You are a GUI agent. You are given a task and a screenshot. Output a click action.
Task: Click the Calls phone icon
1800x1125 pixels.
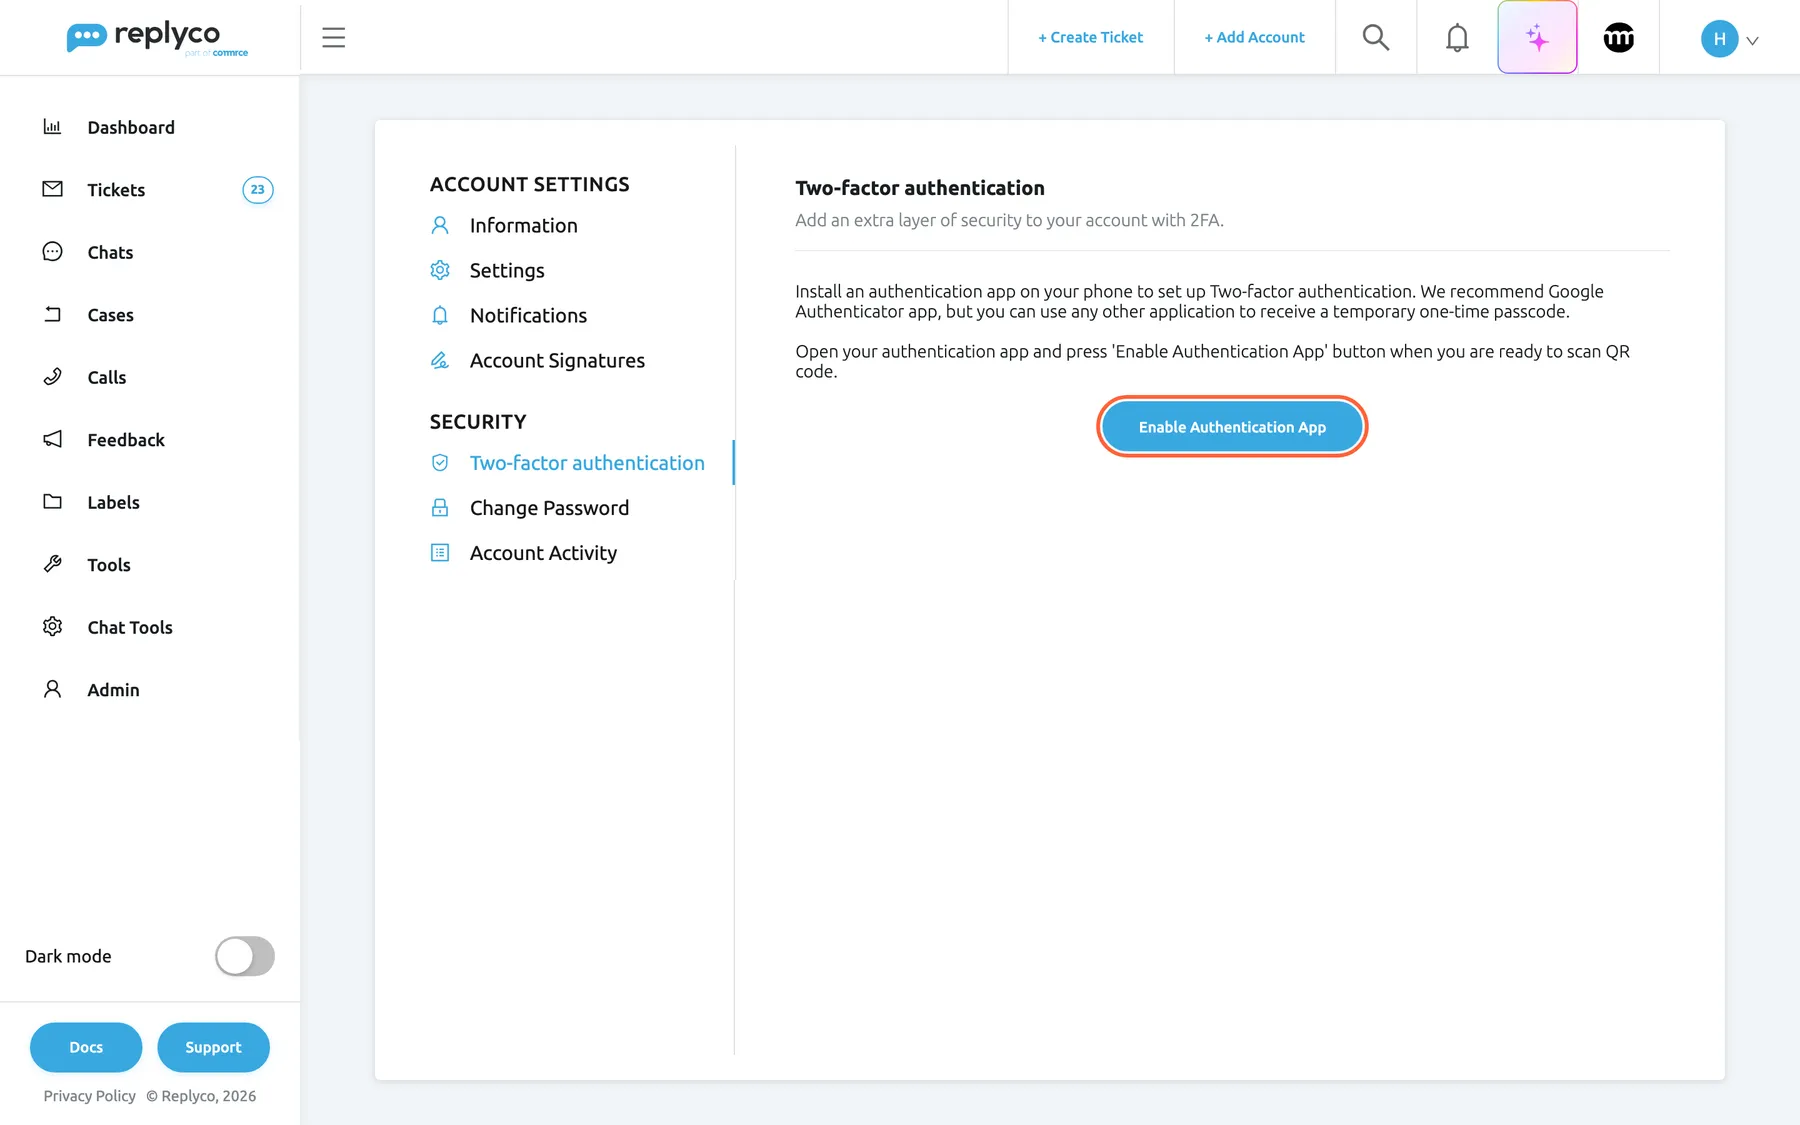(52, 377)
